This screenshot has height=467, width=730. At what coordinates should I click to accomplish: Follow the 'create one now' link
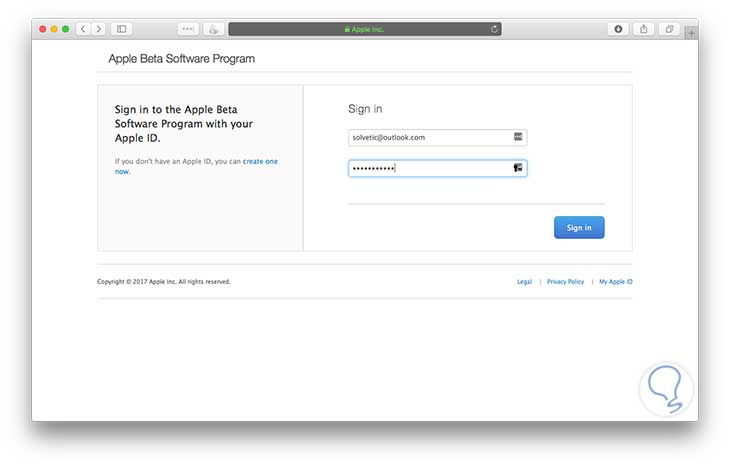[x=196, y=166]
